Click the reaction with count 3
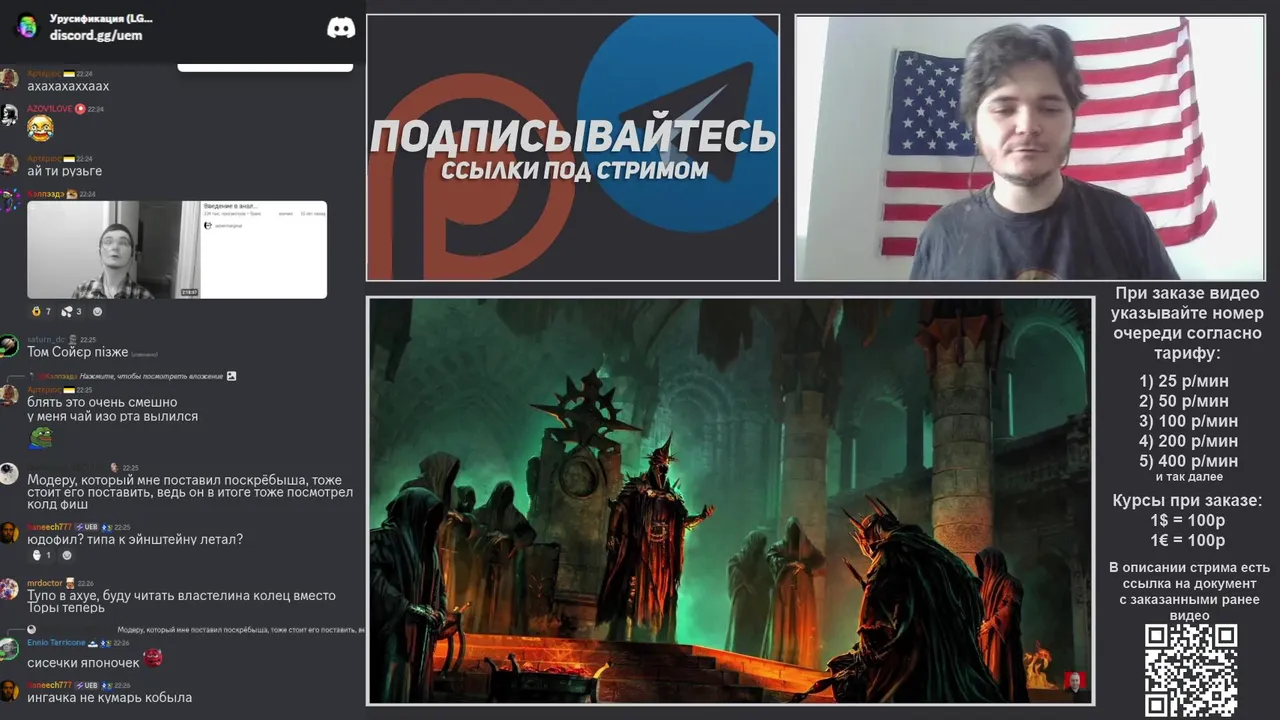The height and width of the screenshot is (720, 1280). click(x=72, y=311)
